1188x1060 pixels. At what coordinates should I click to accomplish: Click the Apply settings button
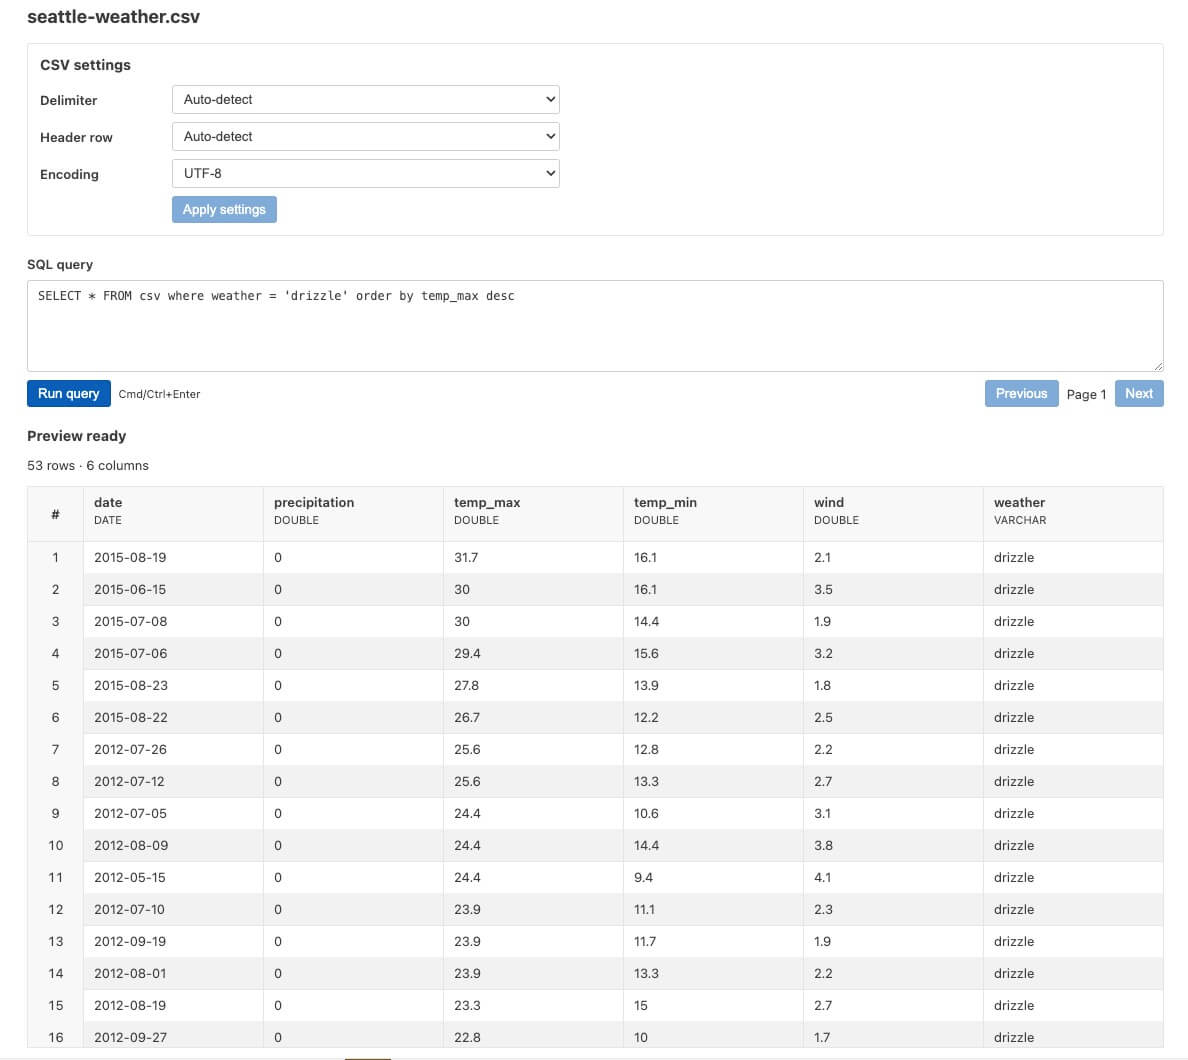224,209
